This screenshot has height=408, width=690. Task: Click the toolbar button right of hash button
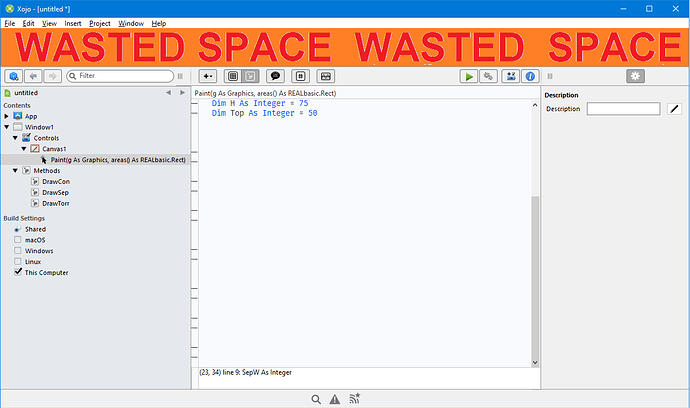326,76
